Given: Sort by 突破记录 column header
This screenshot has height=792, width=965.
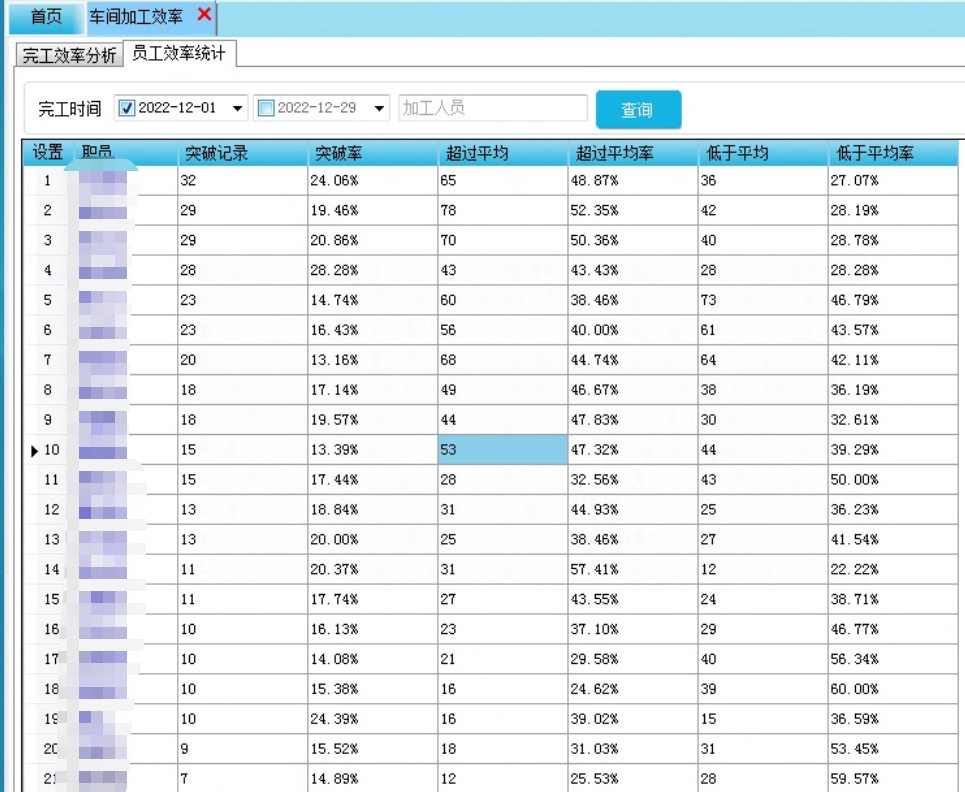Looking at the screenshot, I should (x=242, y=153).
